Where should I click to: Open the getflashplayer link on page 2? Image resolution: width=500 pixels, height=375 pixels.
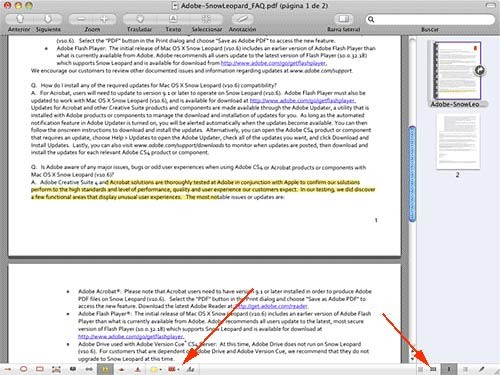click(131, 336)
